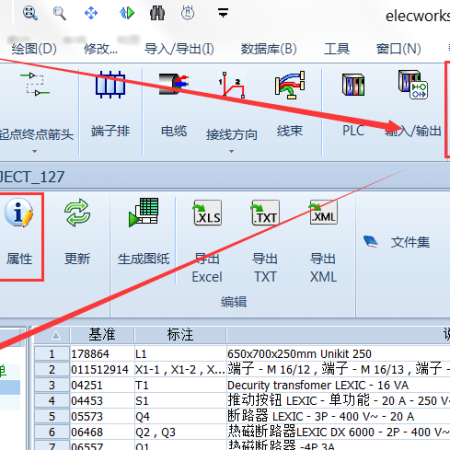Open the 导入/导出(I) menu
The image size is (450, 450).
click(179, 49)
